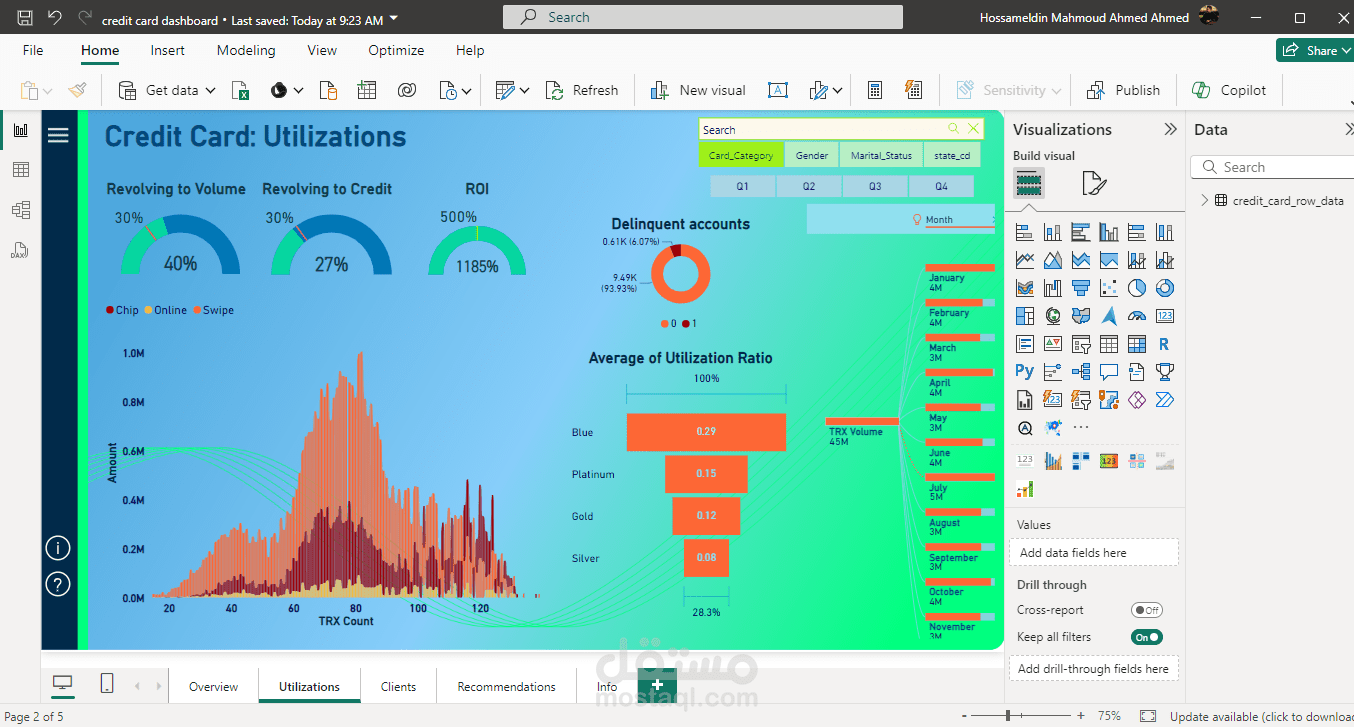The image size is (1354, 727).
Task: Click the Enter data table icon
Action: coord(367,90)
